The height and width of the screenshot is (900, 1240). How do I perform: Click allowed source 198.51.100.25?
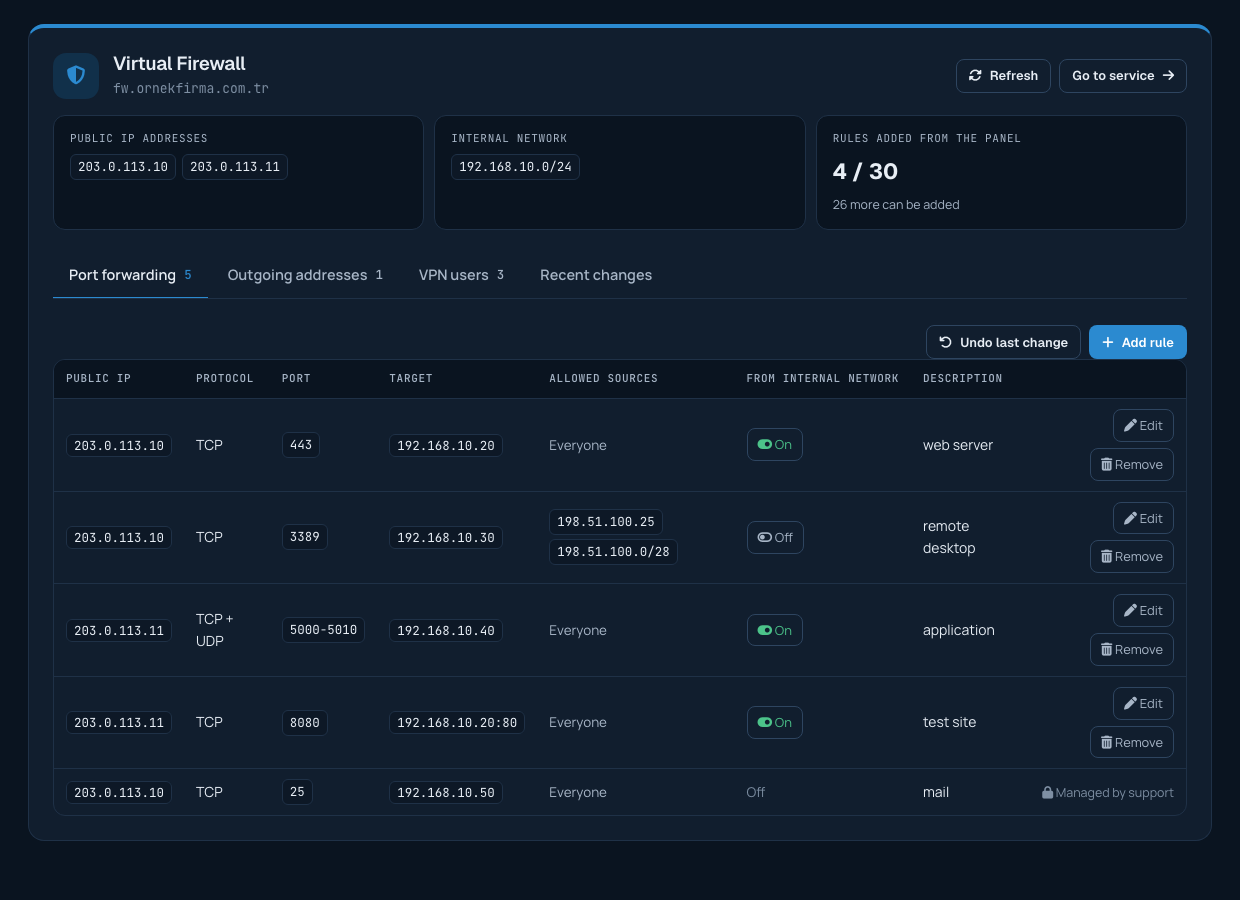606,522
